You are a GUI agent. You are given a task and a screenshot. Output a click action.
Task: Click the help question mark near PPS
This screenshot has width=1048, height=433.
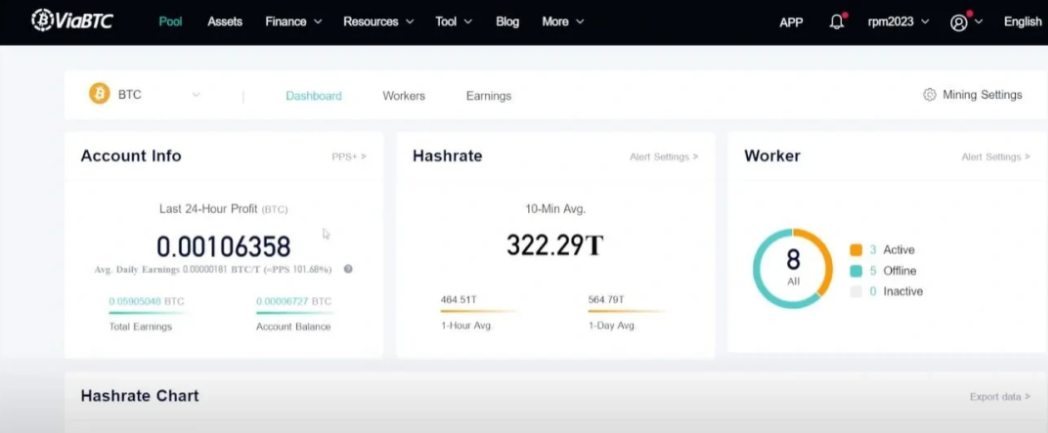348,269
